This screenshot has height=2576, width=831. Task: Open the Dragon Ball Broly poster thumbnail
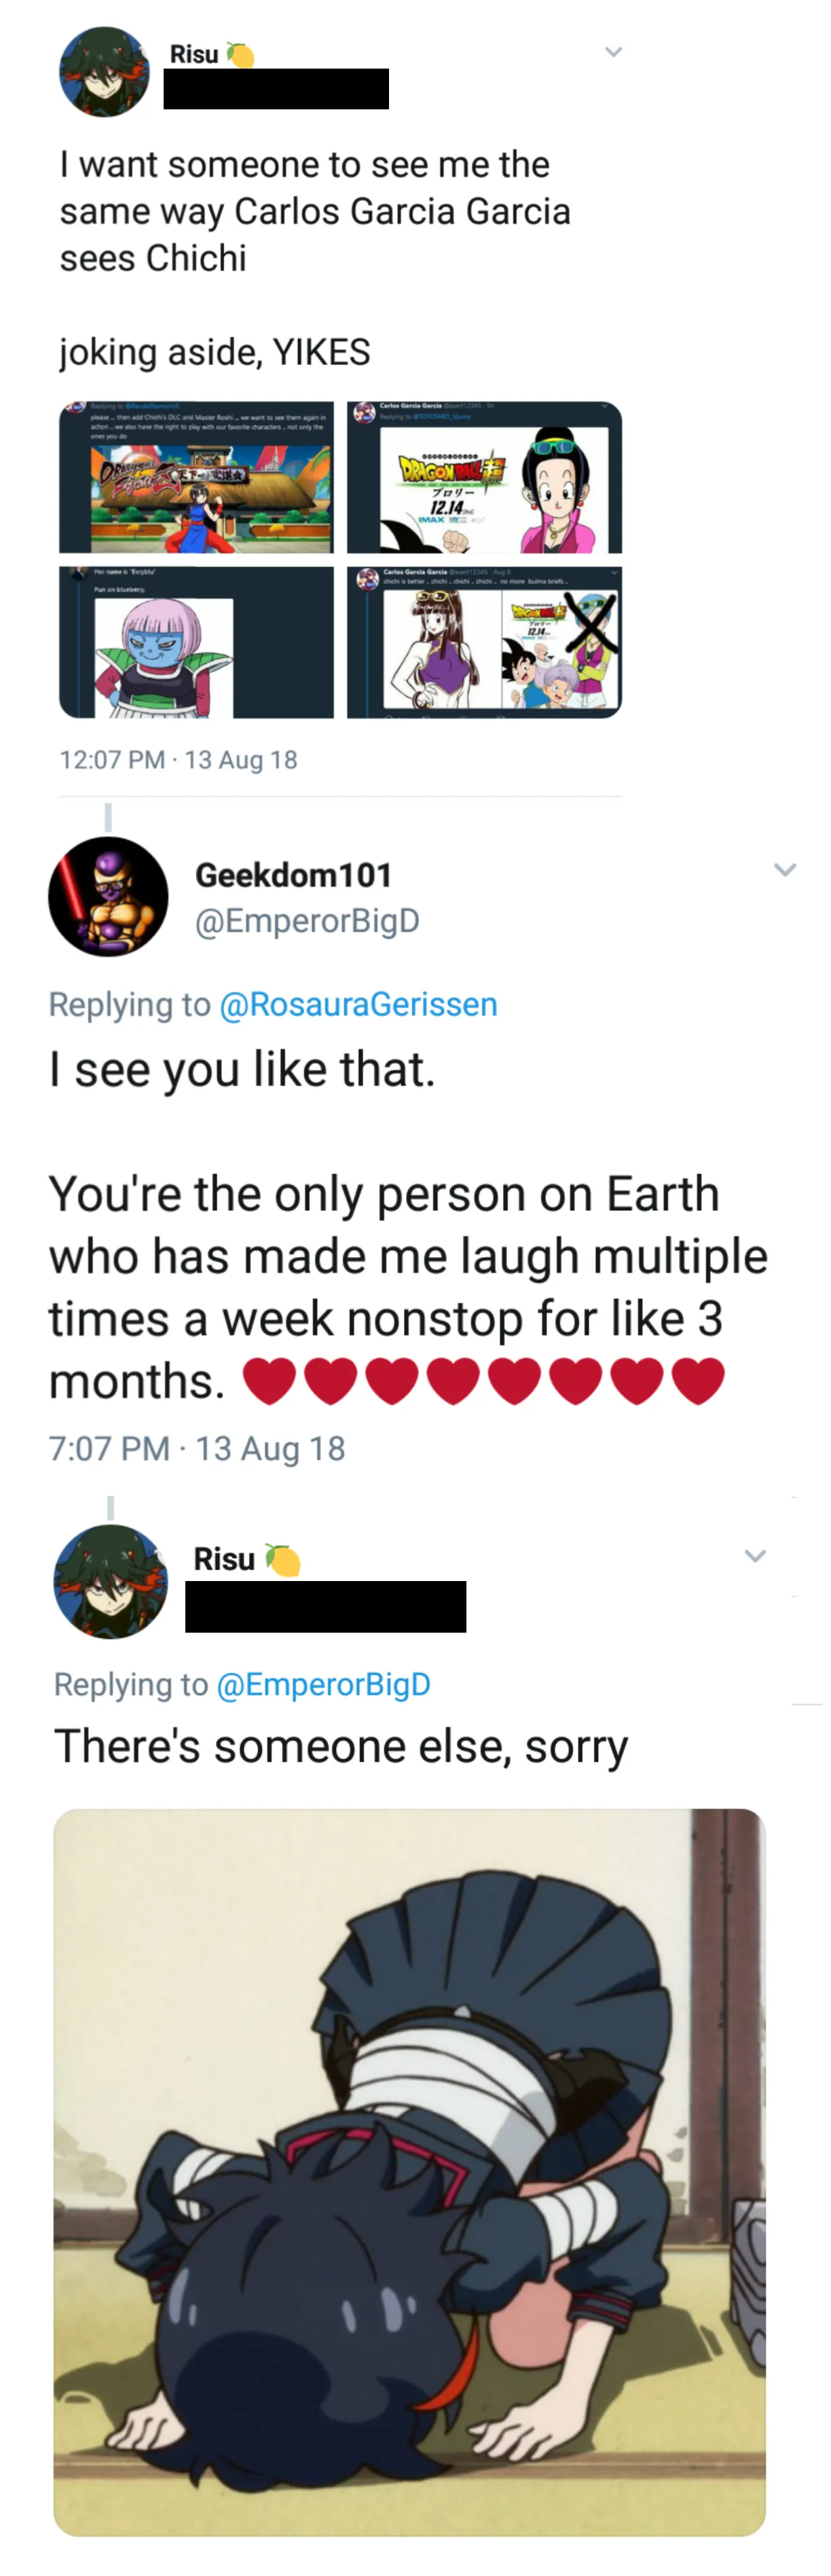click(x=484, y=478)
